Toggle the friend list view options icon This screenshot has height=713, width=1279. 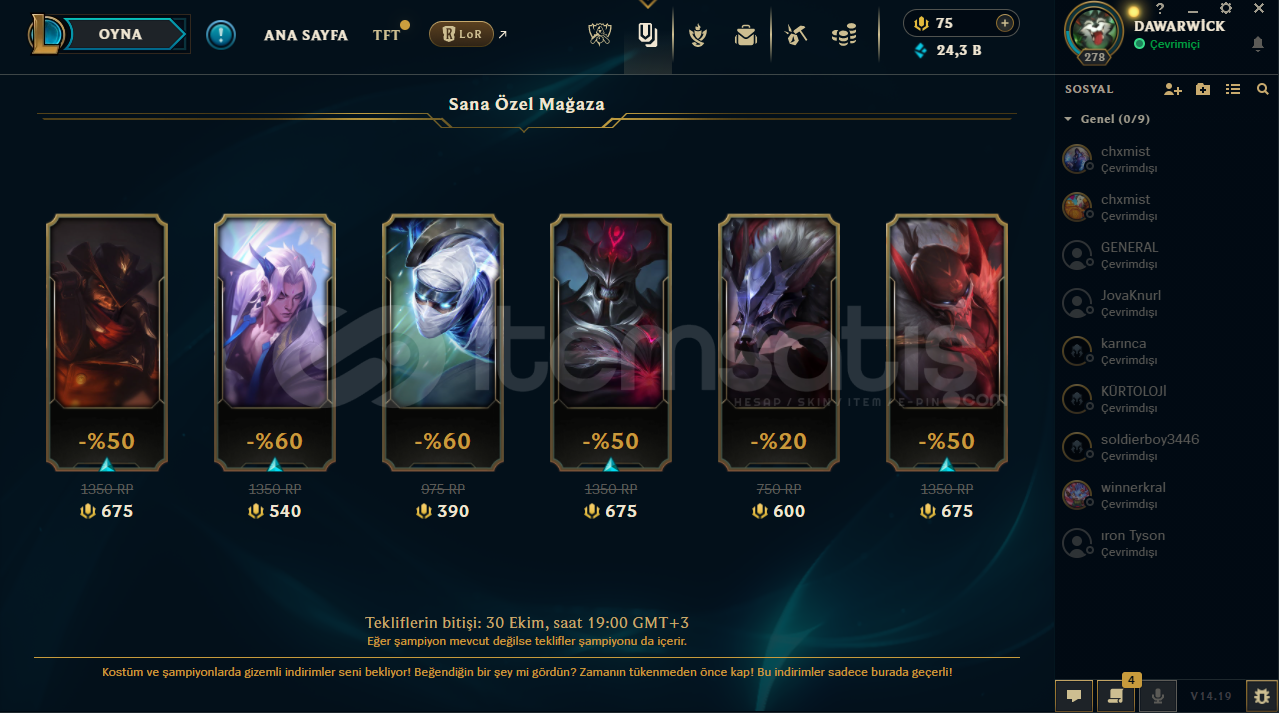point(1233,89)
